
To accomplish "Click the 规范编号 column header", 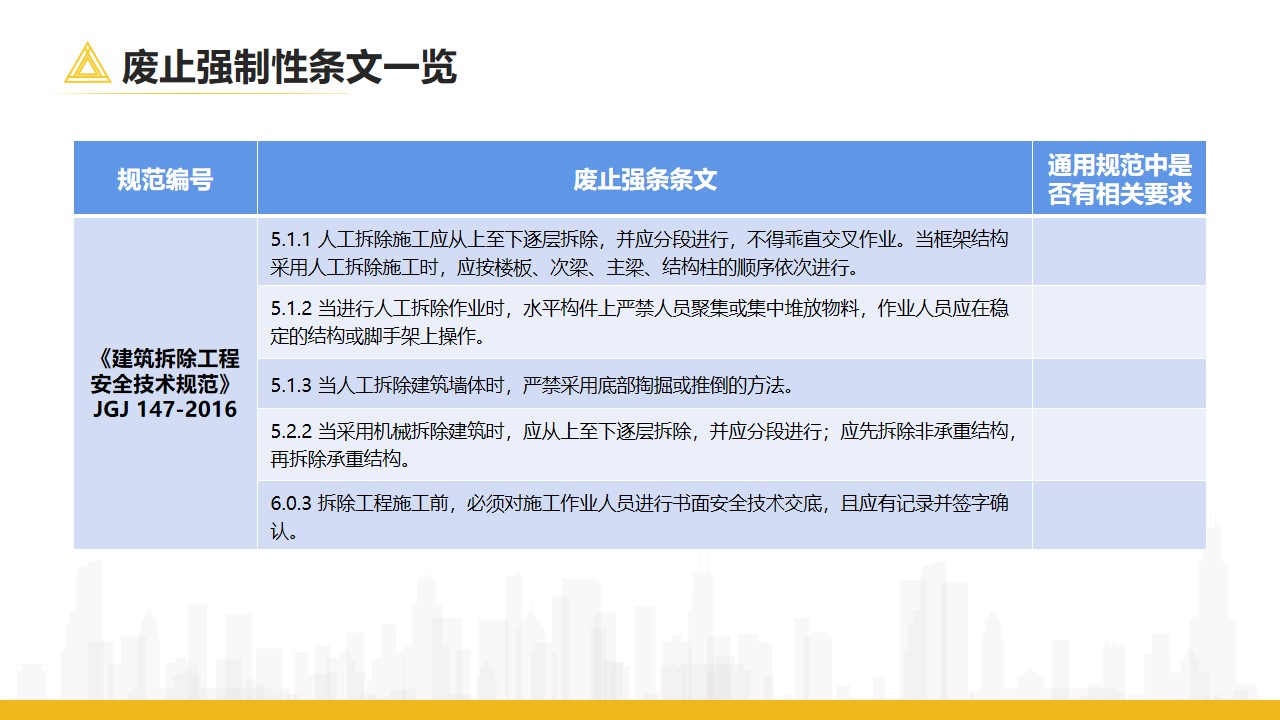I will point(165,179).
